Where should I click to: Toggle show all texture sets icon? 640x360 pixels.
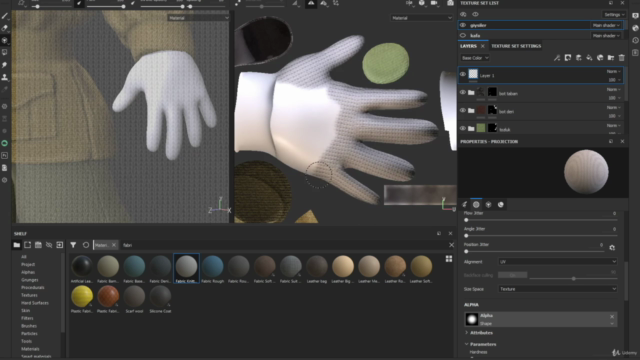pos(475,14)
